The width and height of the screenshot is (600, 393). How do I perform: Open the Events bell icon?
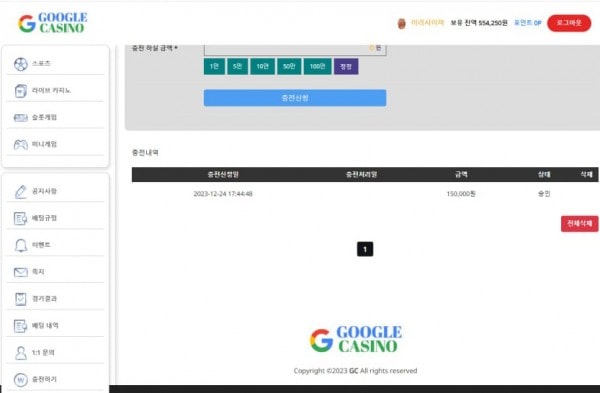tap(21, 245)
